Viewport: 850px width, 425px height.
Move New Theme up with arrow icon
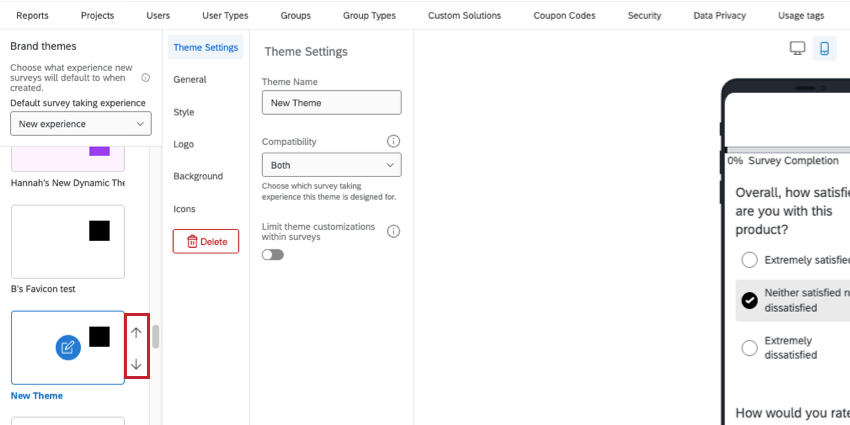[x=137, y=333]
